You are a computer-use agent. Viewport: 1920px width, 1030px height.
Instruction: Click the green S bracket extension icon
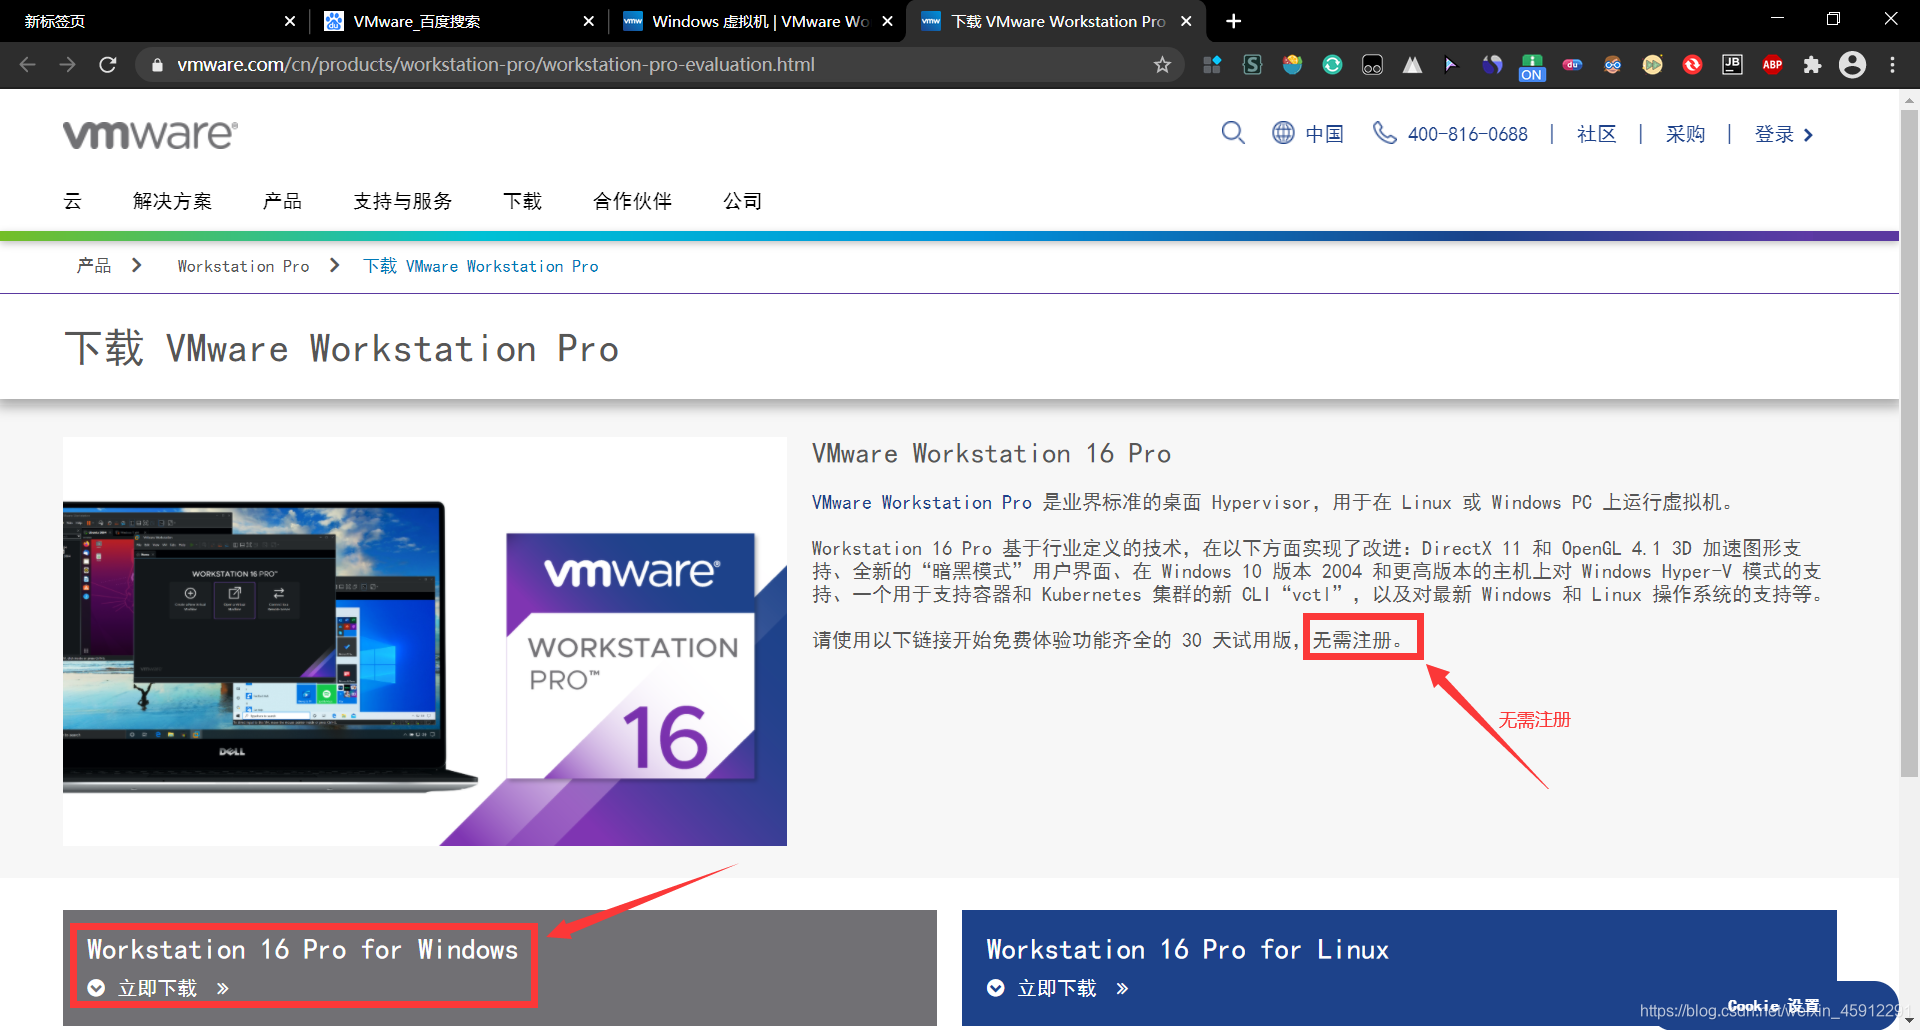[x=1252, y=65]
